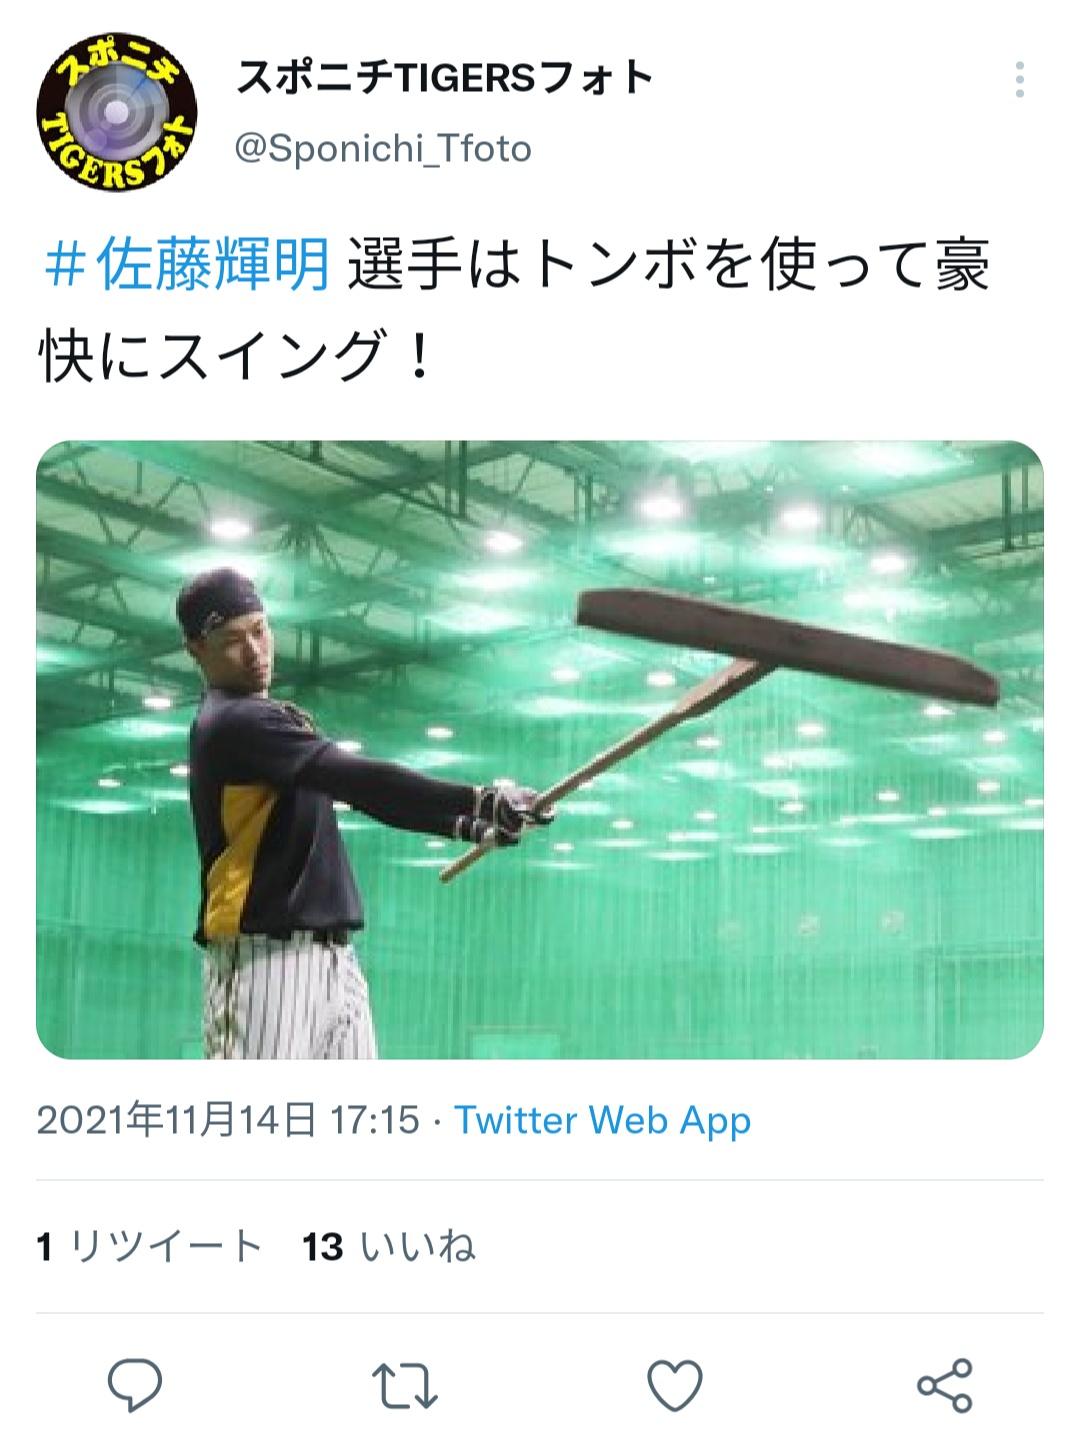This screenshot has height=1439, width=1079.
Task: Click the number 1 in retweet count
Action: [x=45, y=1248]
